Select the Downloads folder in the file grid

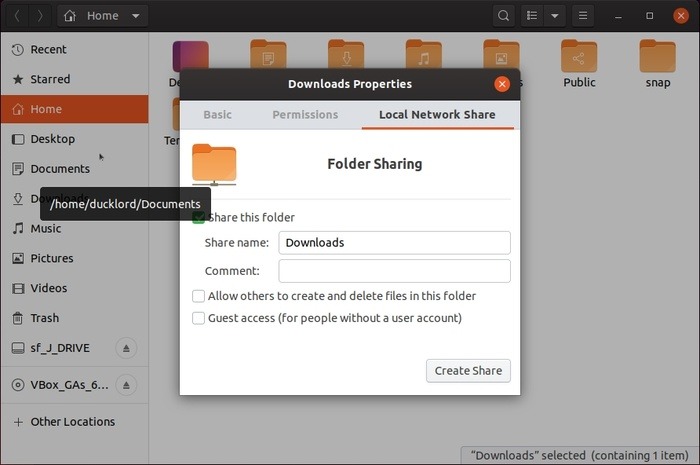pos(346,54)
